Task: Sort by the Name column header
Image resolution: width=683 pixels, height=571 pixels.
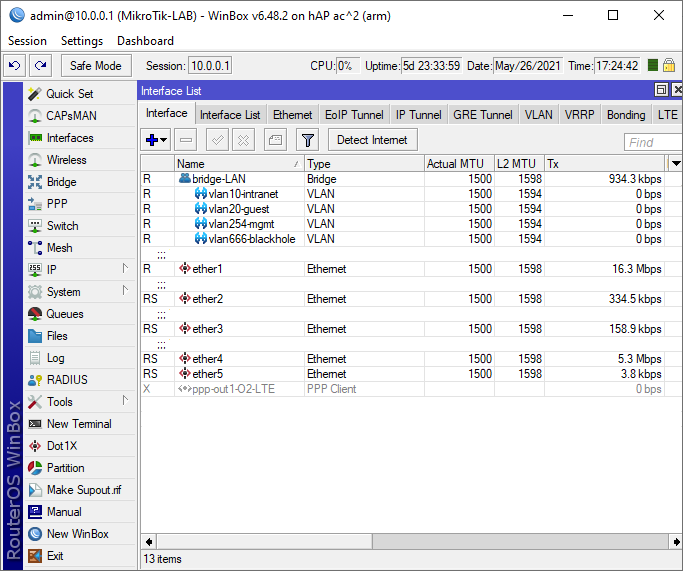Action: [239, 164]
